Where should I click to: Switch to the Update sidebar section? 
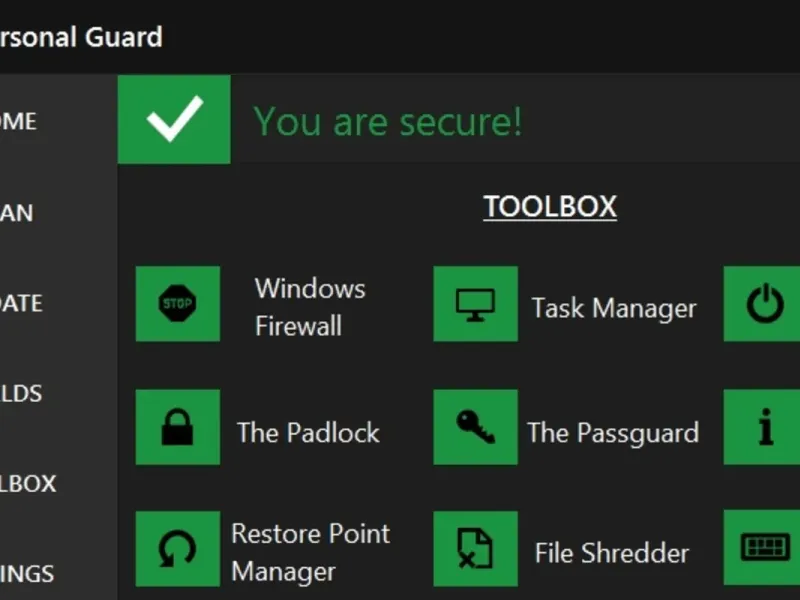[20, 303]
